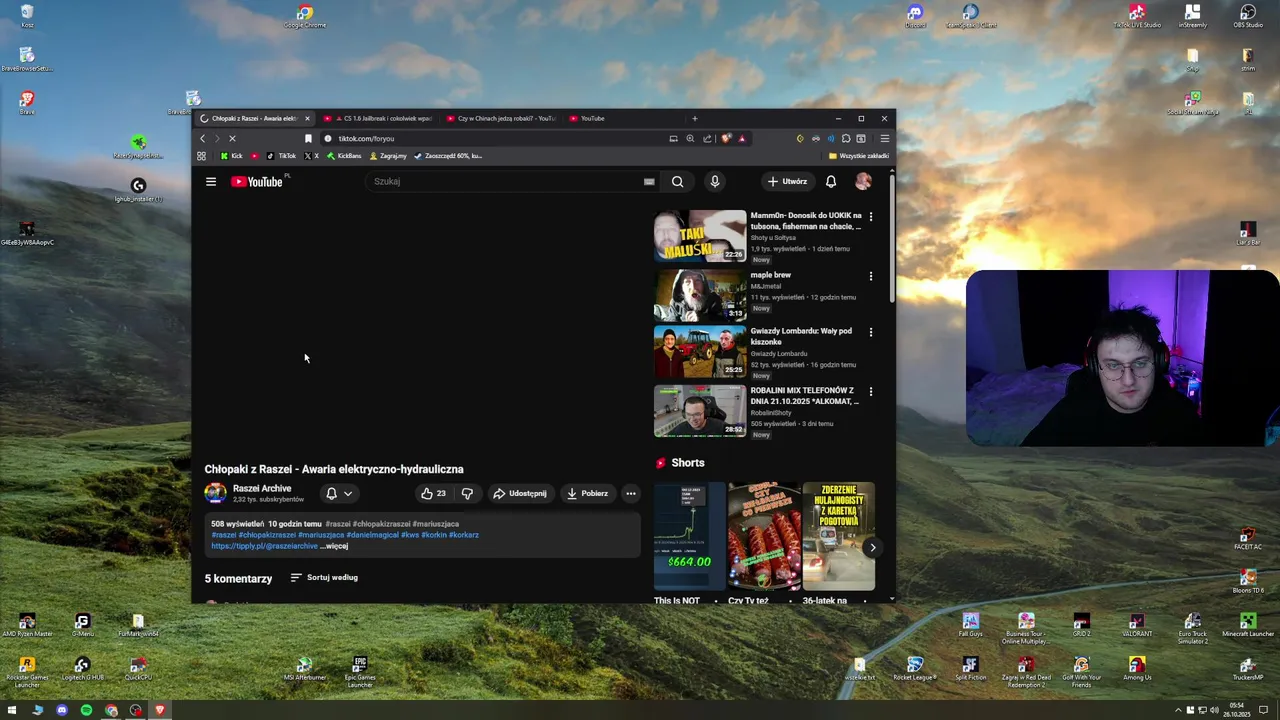Expand the description with ...więcej
The image size is (1280, 720).
[x=335, y=546]
